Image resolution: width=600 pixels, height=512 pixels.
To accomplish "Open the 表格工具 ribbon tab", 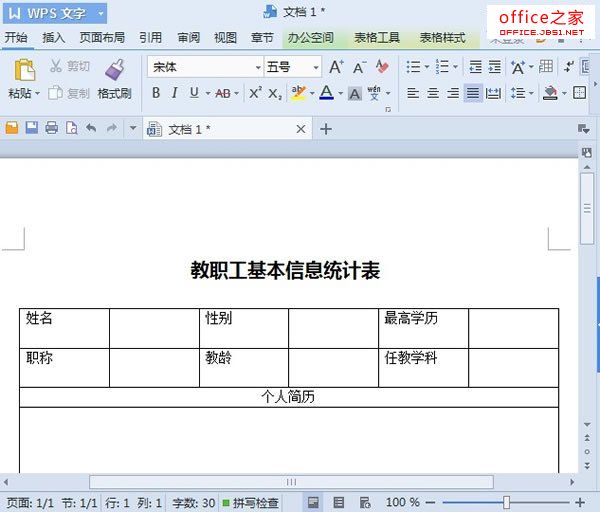I will click(x=377, y=38).
